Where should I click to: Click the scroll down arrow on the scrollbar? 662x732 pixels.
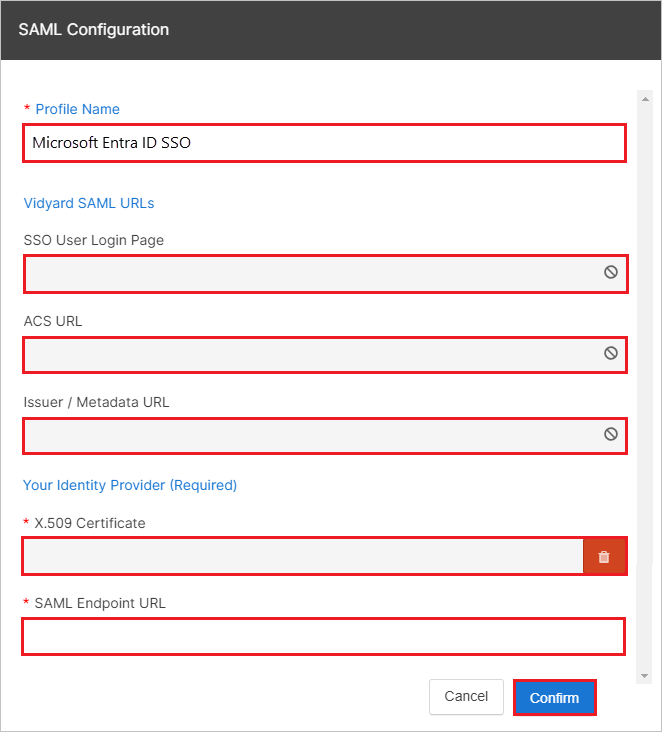point(645,676)
